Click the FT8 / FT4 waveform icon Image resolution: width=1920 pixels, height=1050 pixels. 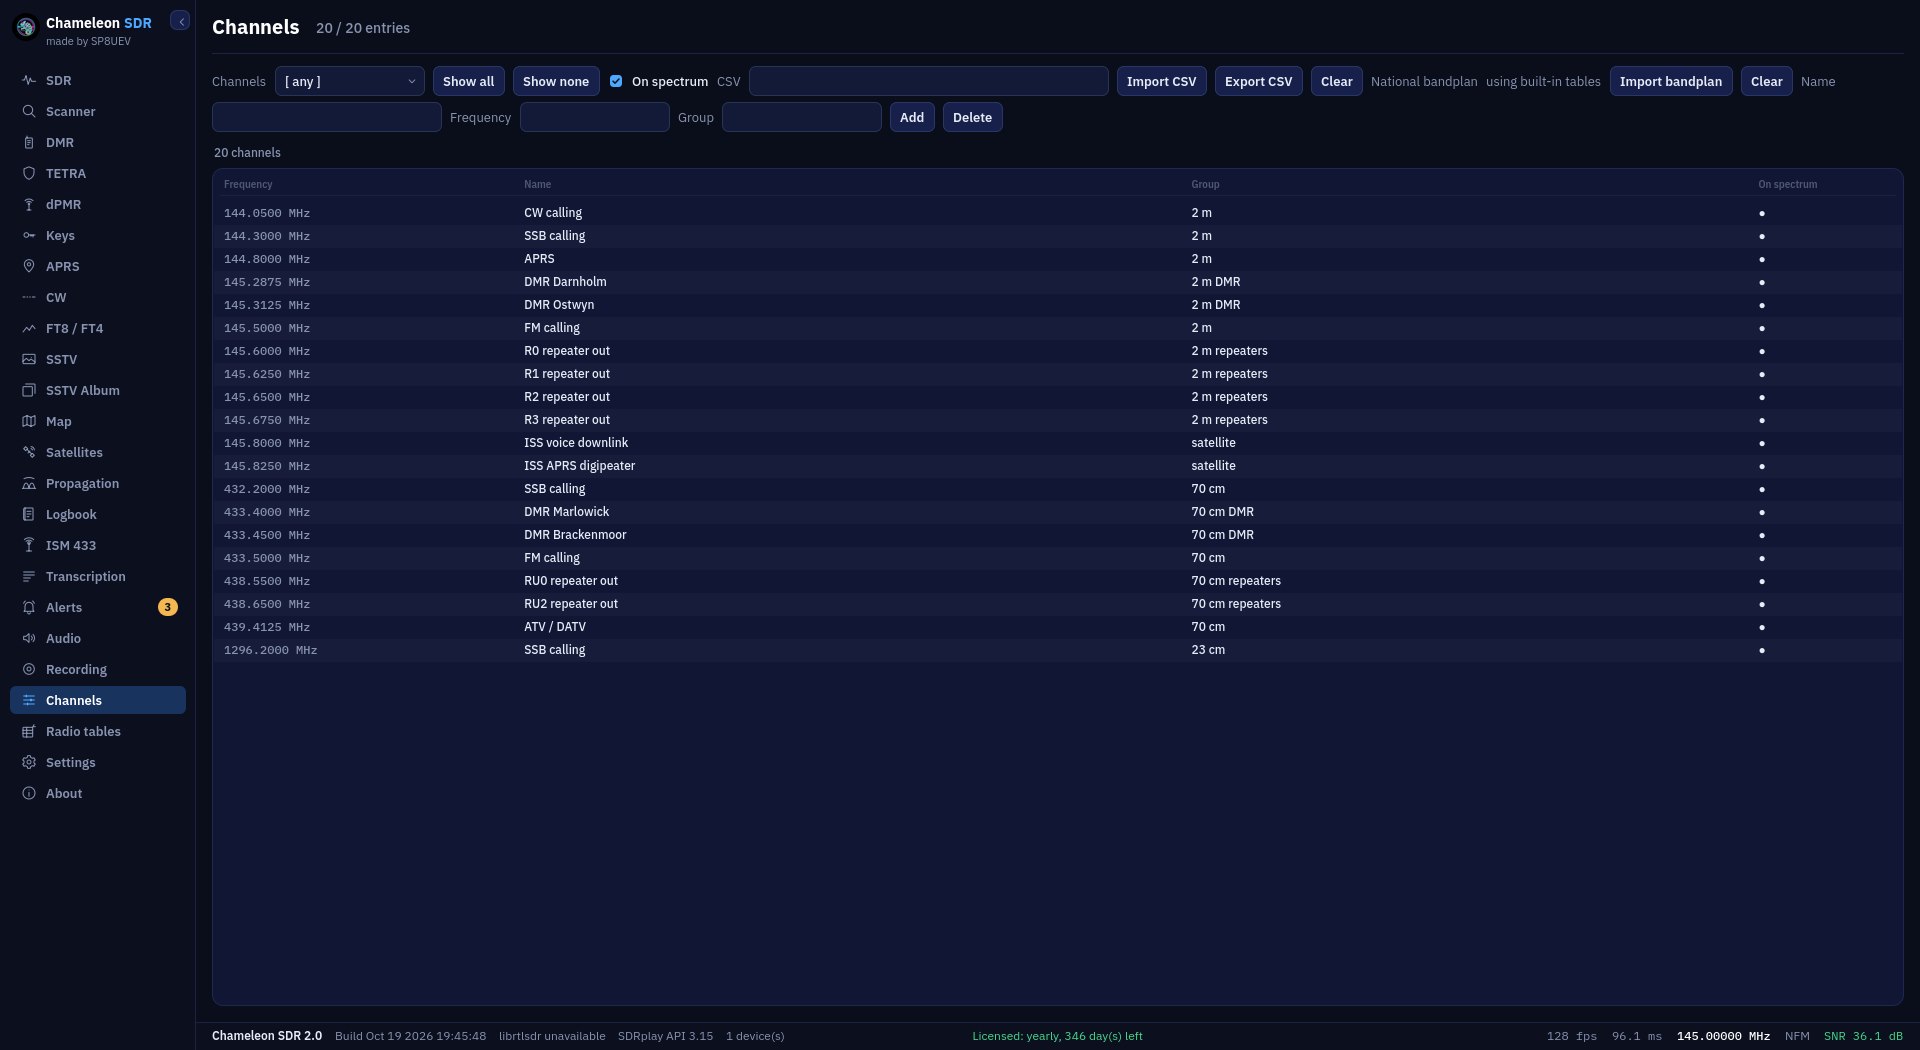[29, 329]
